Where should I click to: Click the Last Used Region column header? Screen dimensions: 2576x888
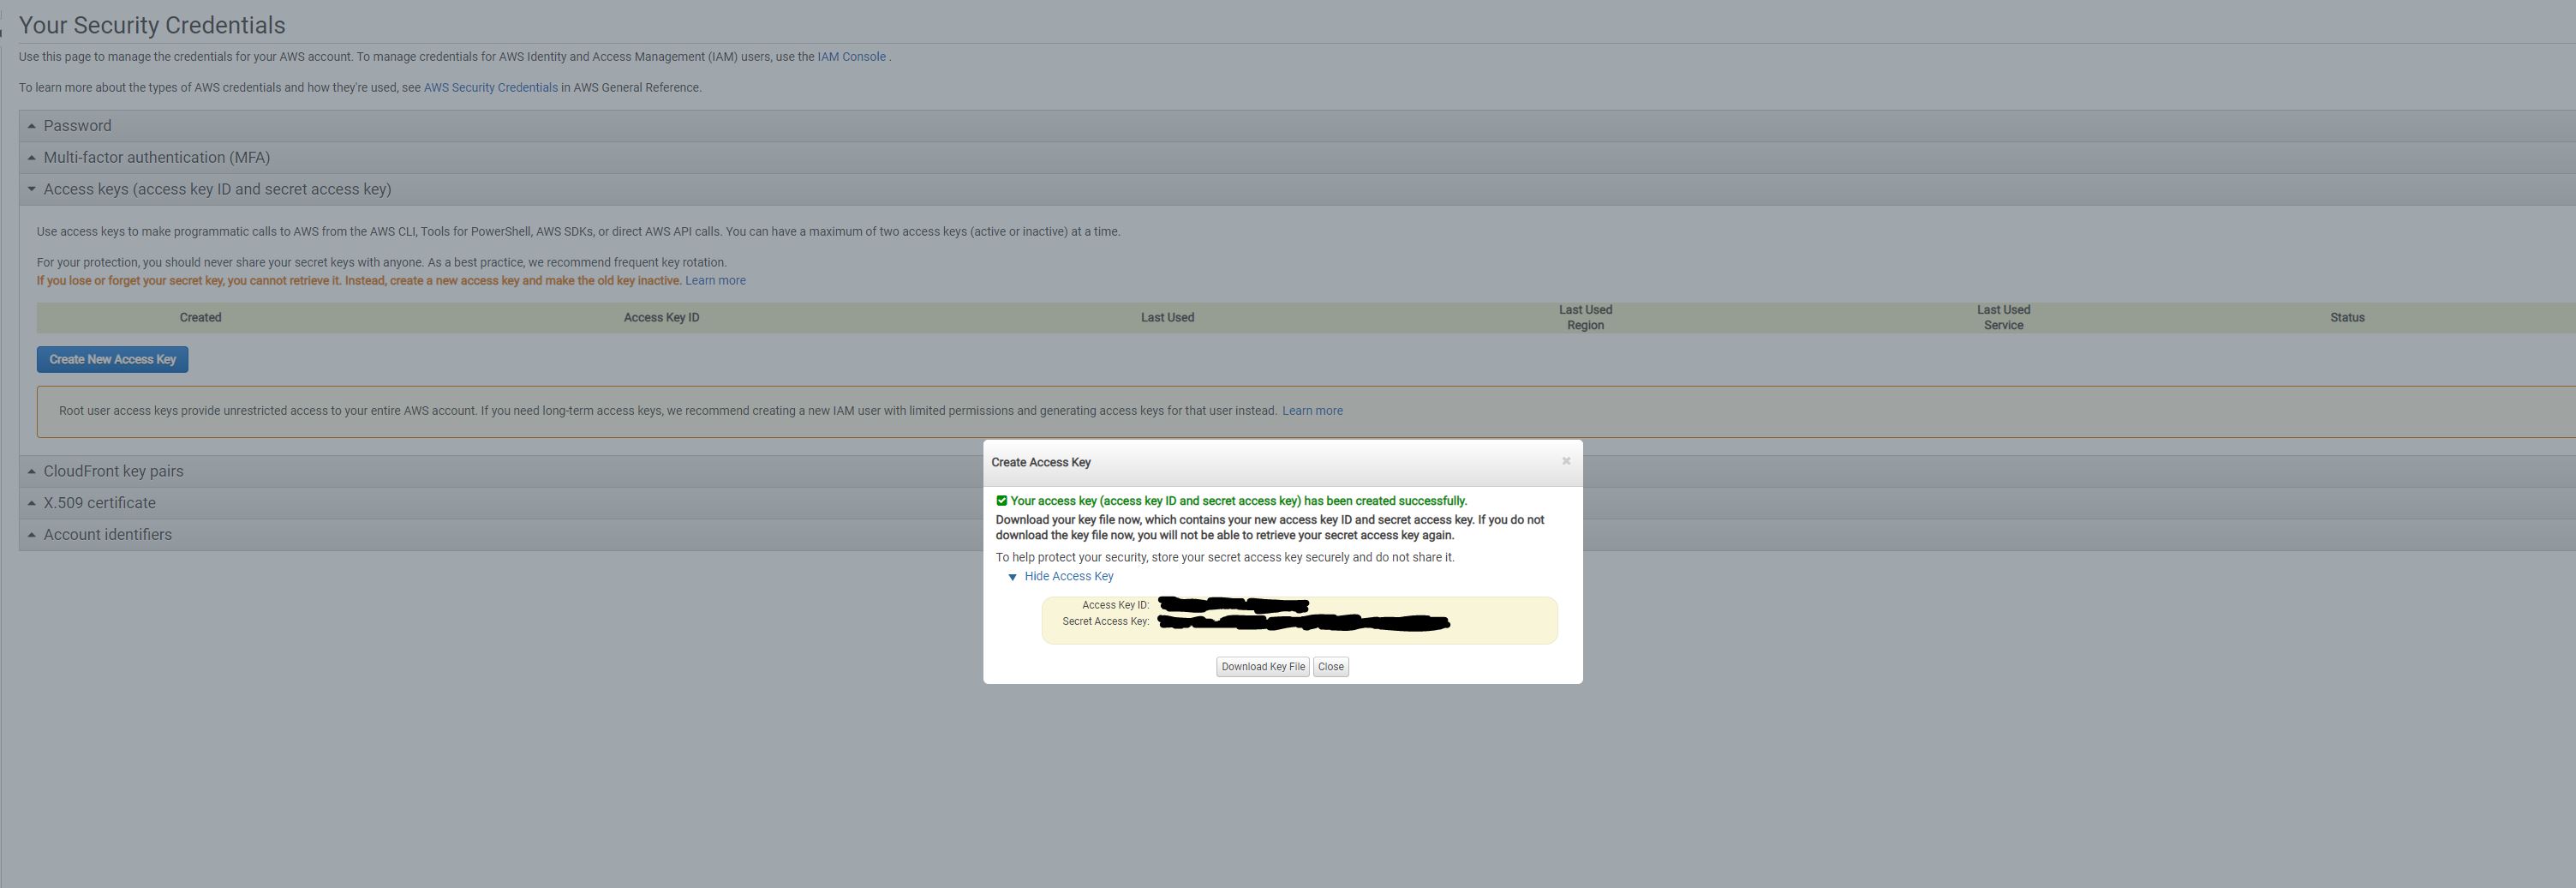pyautogui.click(x=1585, y=318)
